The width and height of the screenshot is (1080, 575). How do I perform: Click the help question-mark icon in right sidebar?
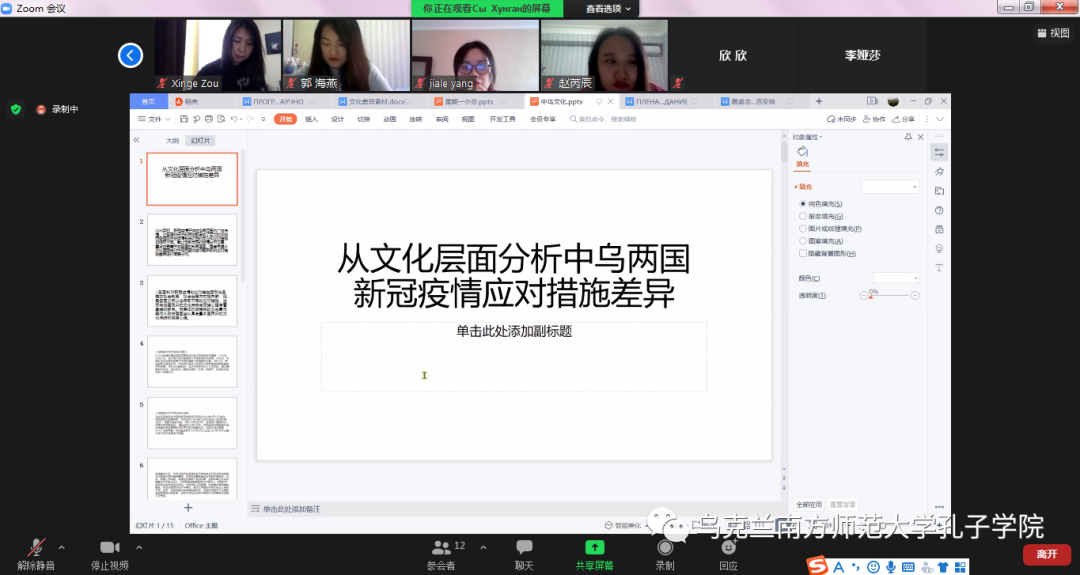pos(939,210)
